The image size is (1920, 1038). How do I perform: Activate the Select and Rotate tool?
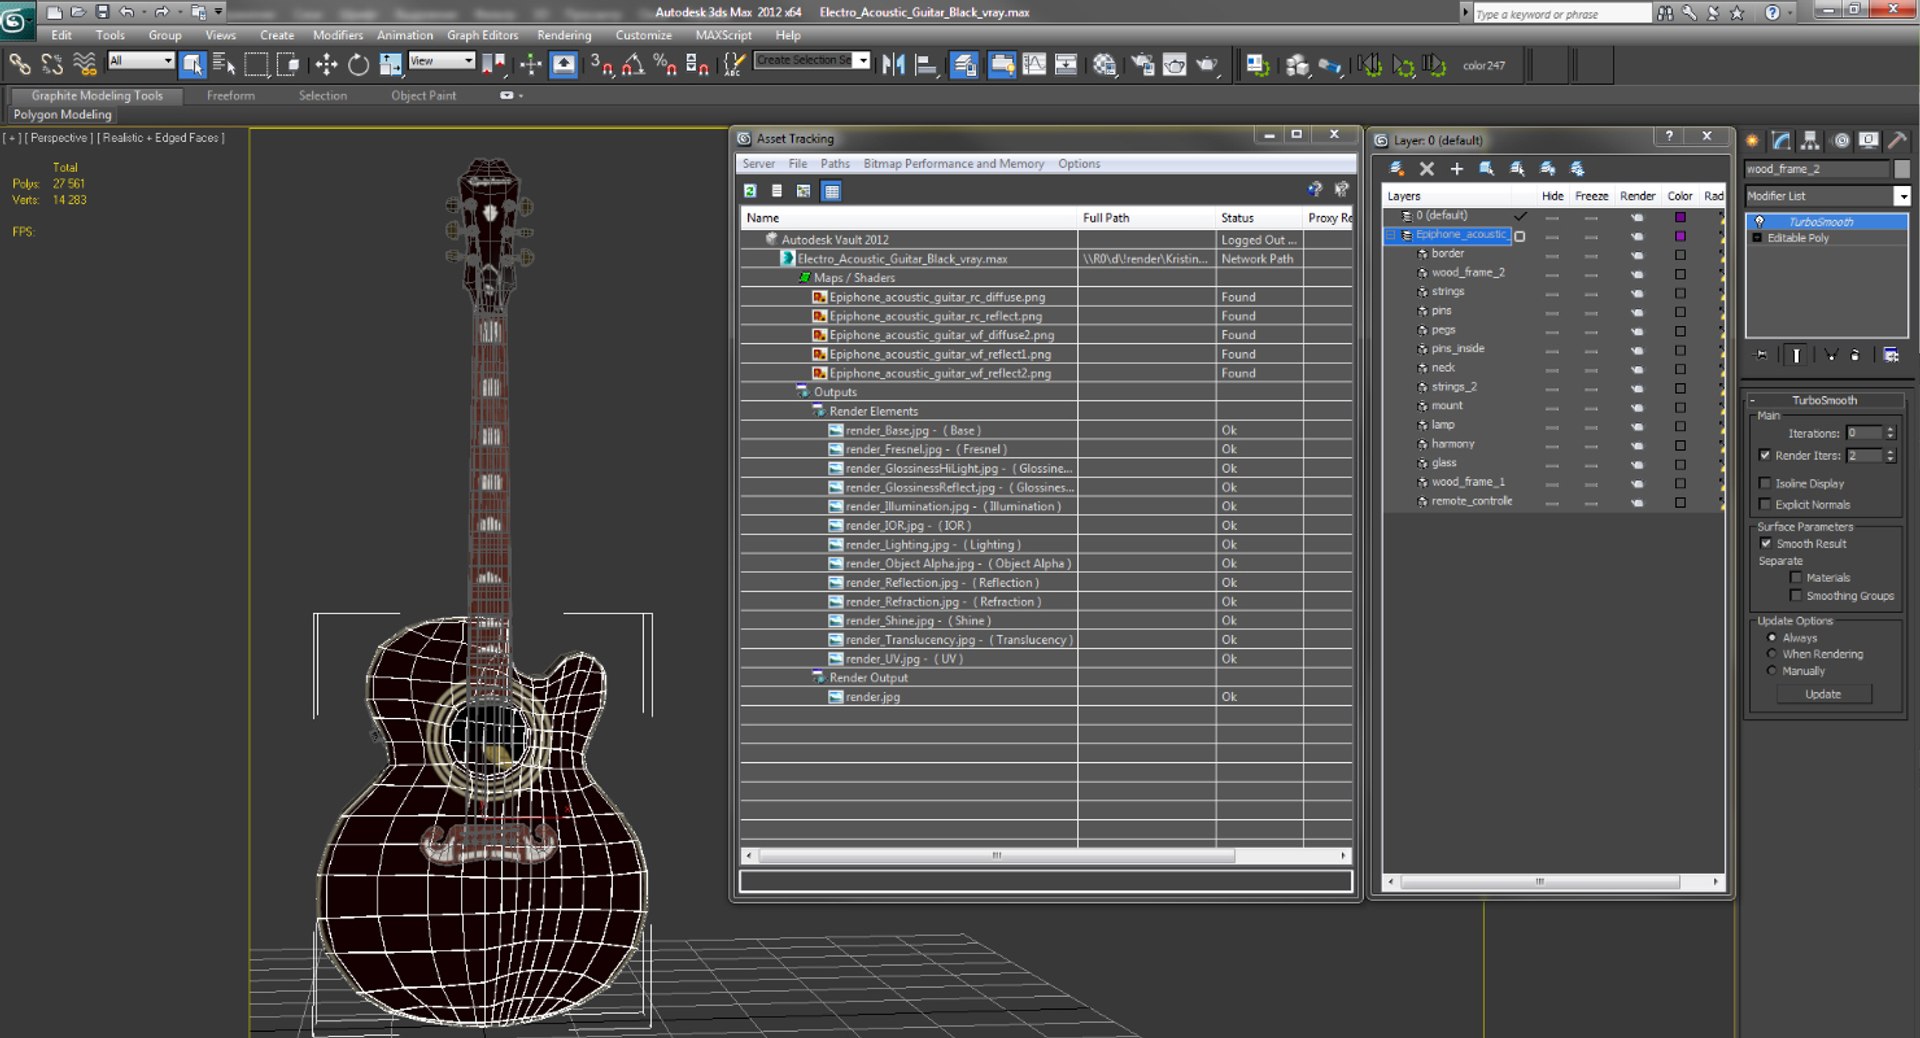(358, 65)
